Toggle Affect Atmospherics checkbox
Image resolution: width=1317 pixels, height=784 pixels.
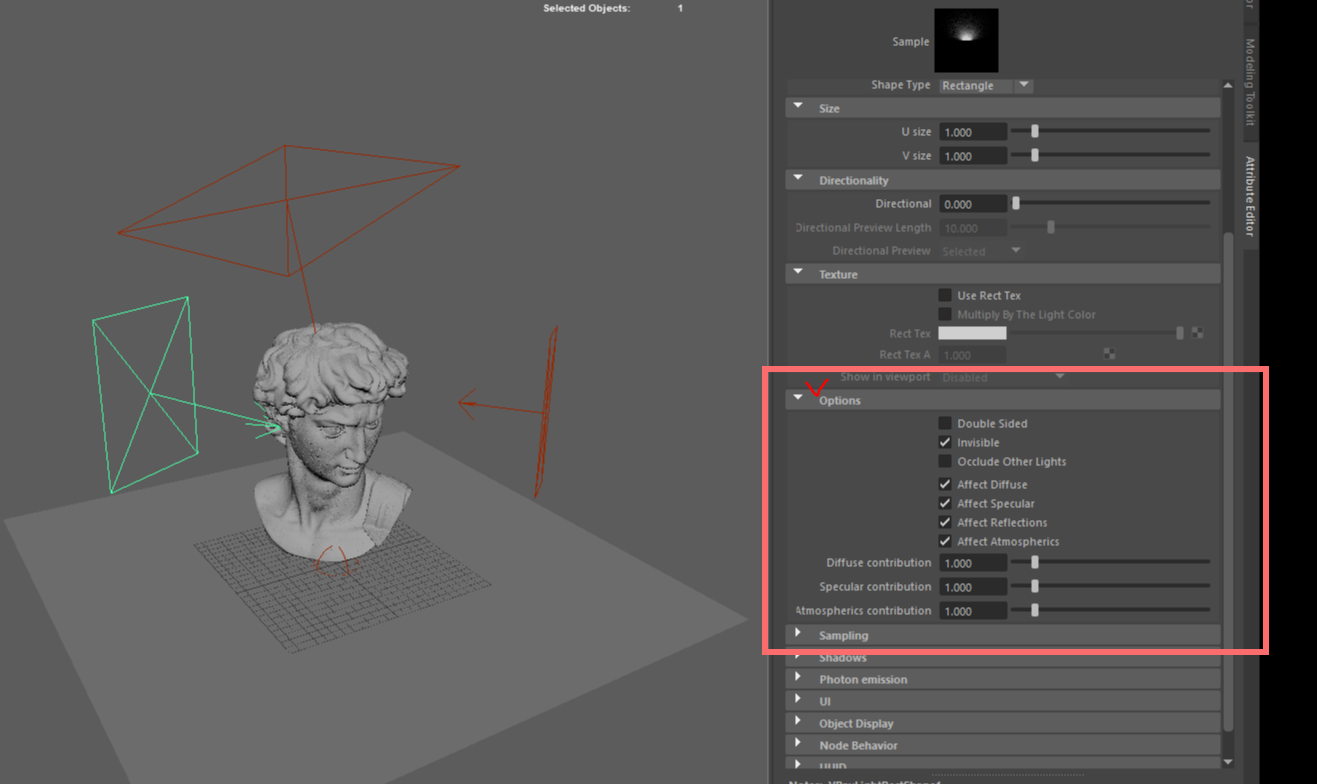pyautogui.click(x=945, y=541)
